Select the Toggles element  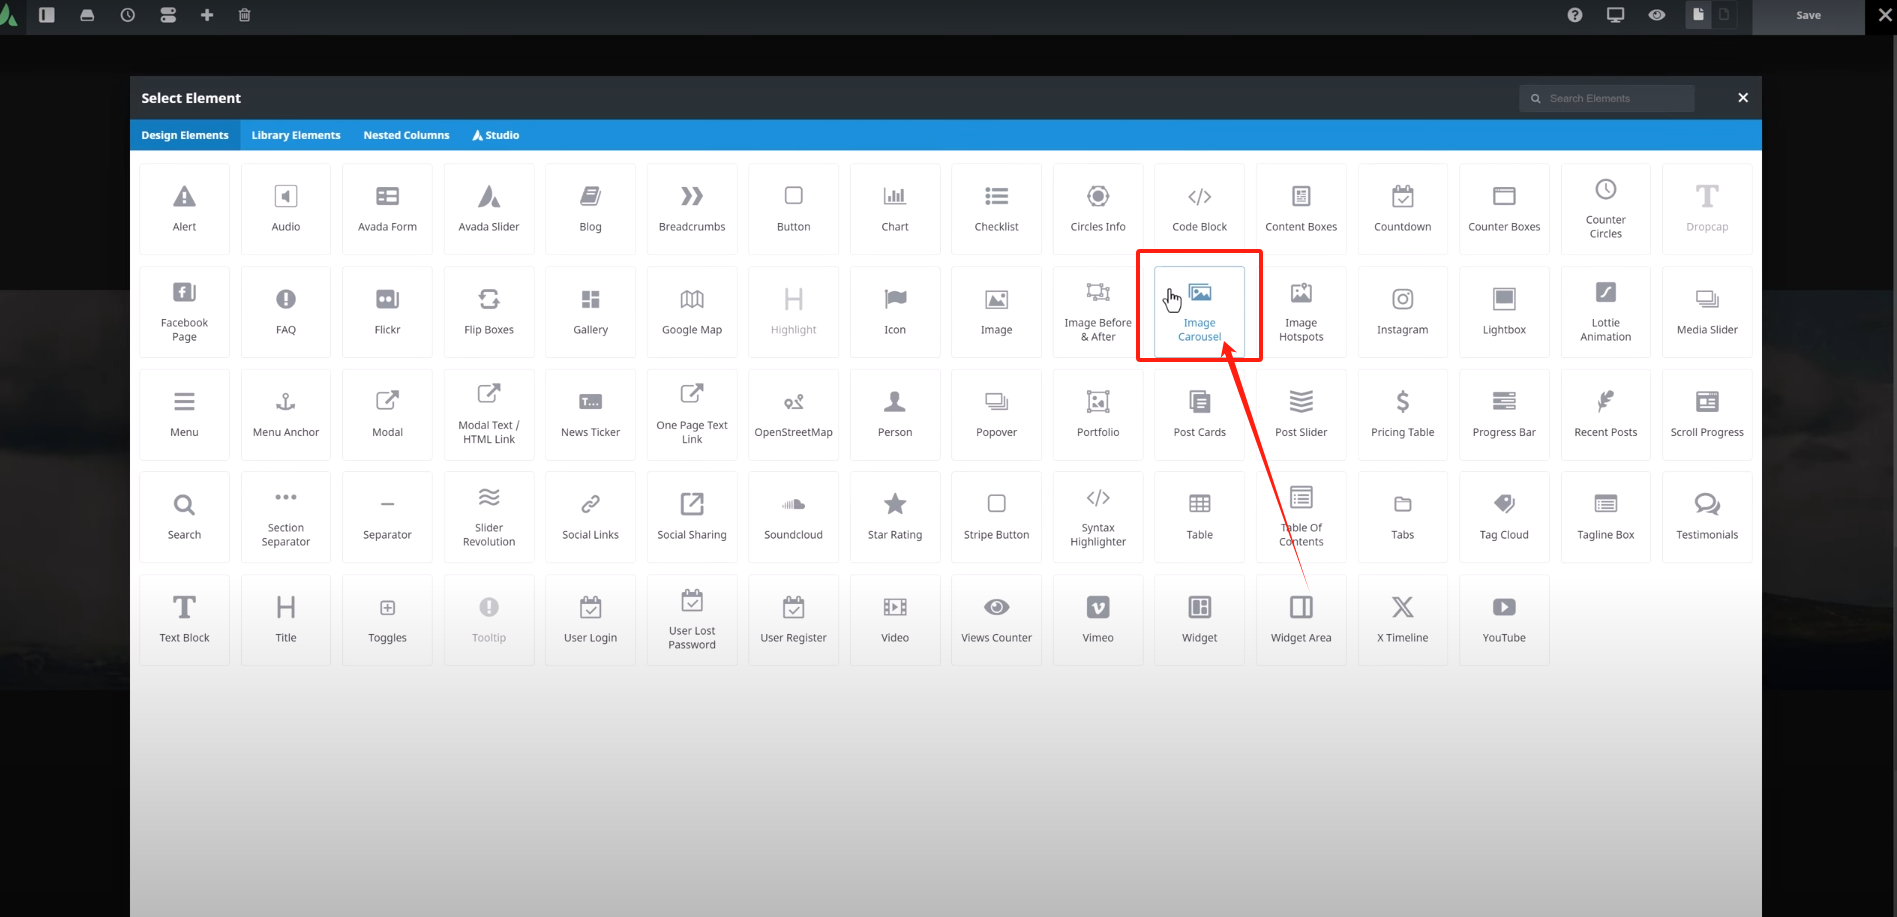point(387,619)
